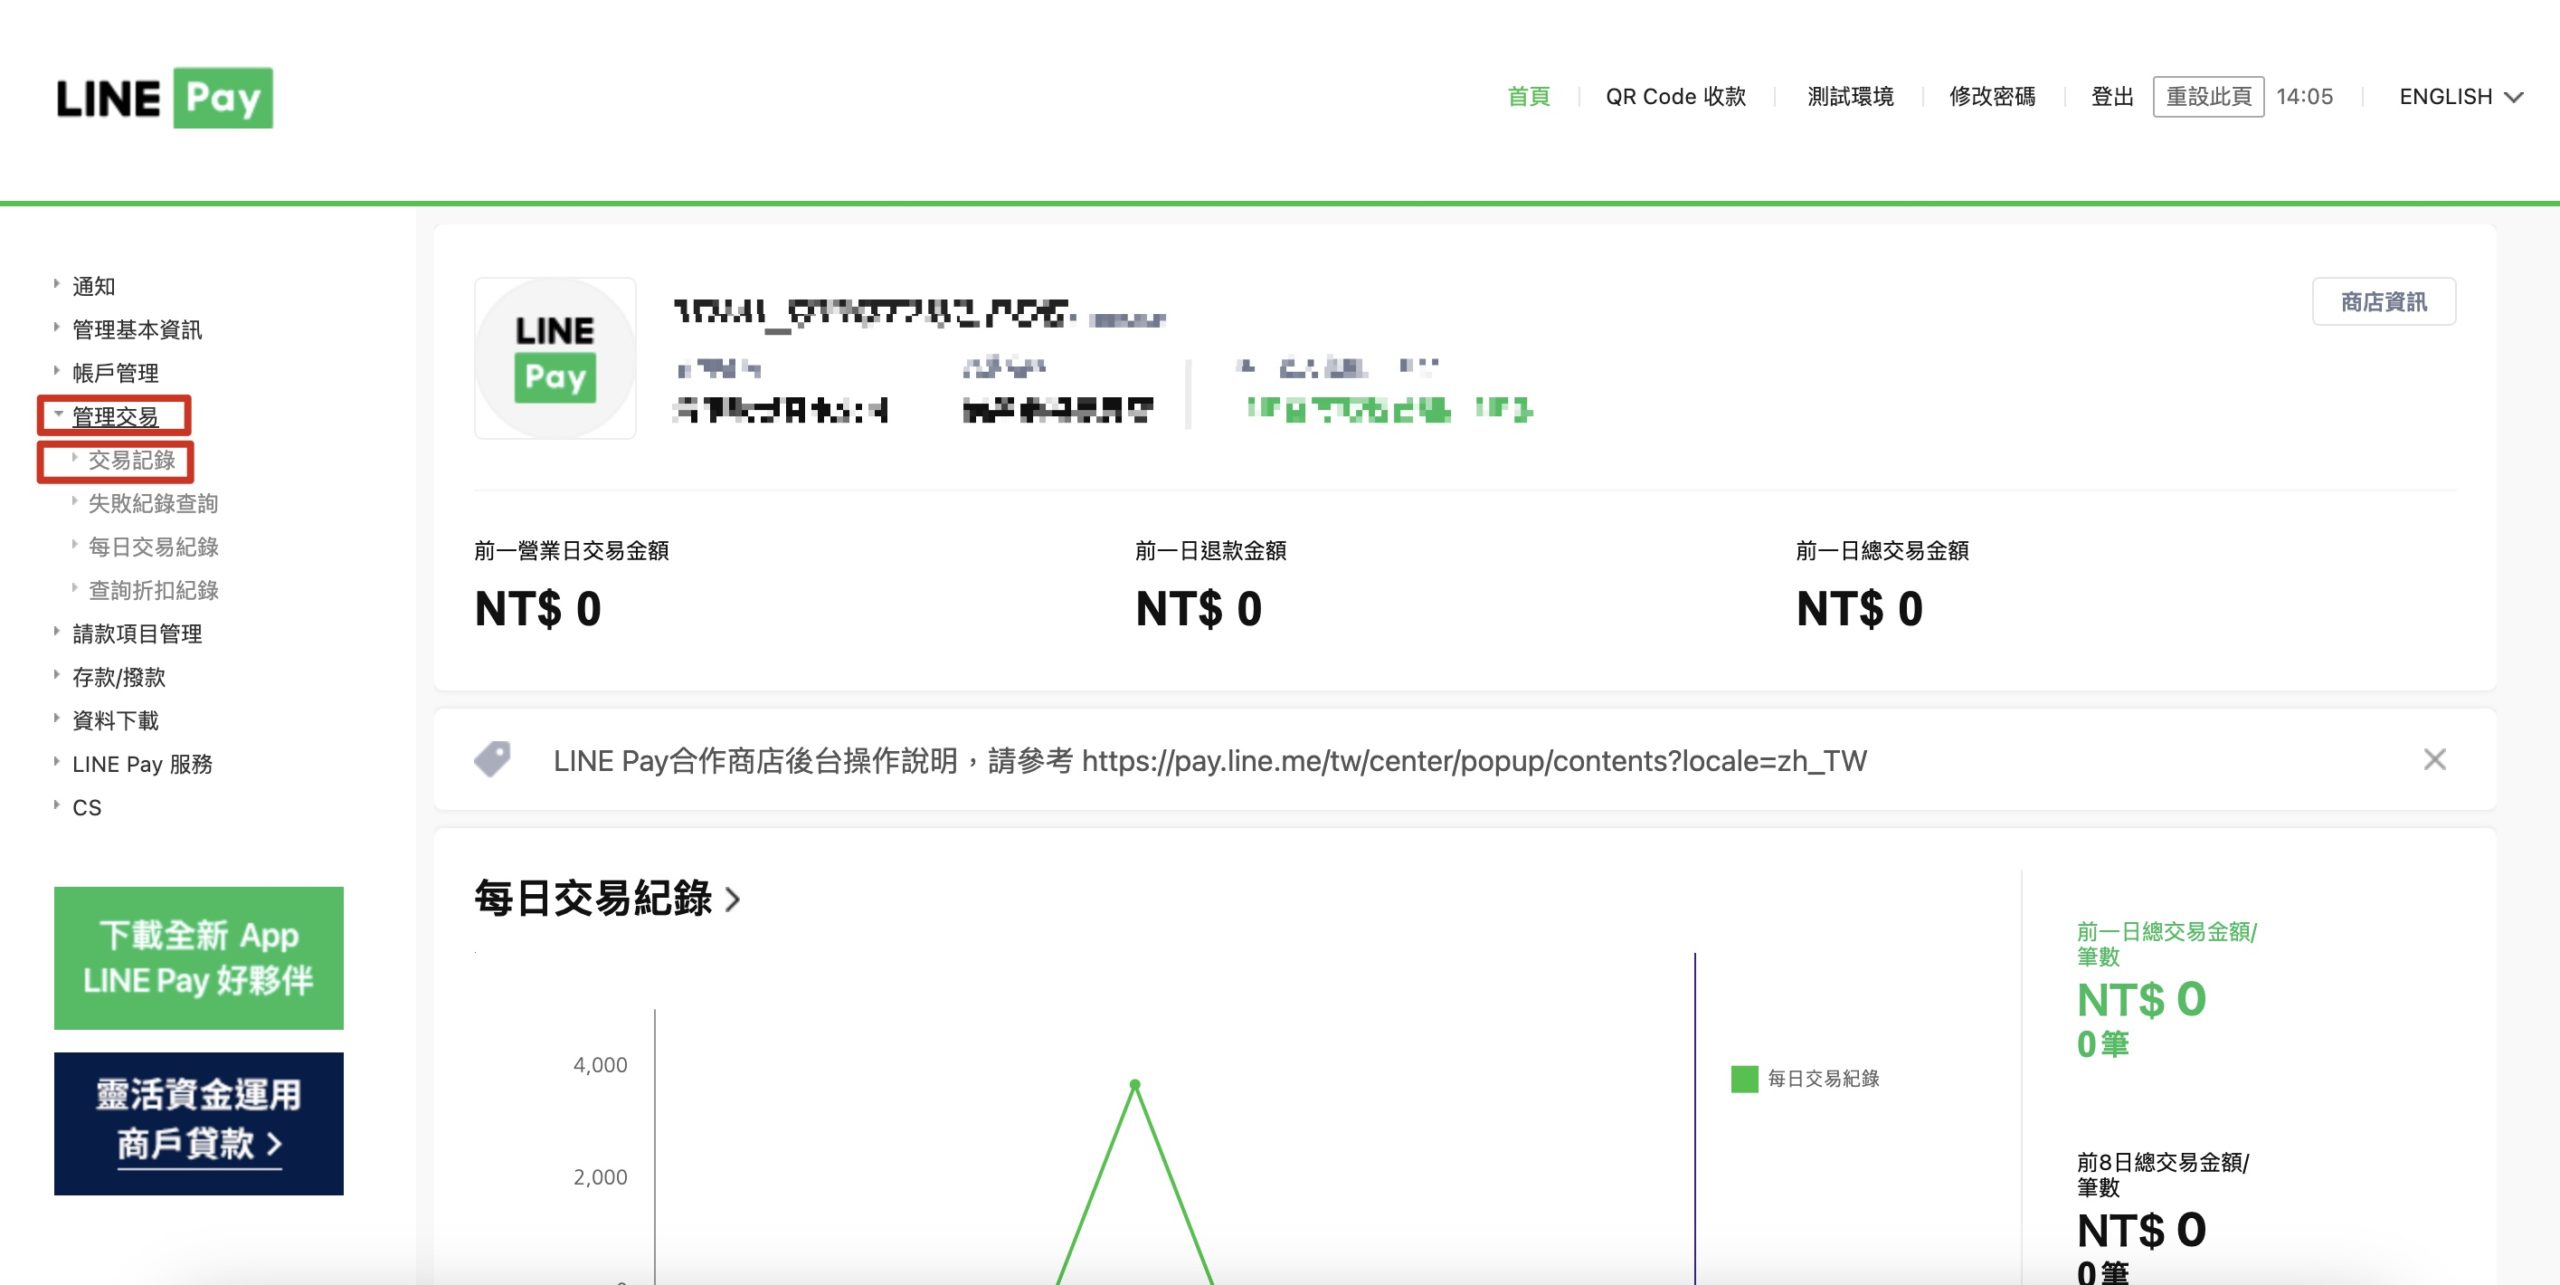Click the 下載全新 App green banner
The width and height of the screenshot is (2560, 1285).
pos(199,957)
